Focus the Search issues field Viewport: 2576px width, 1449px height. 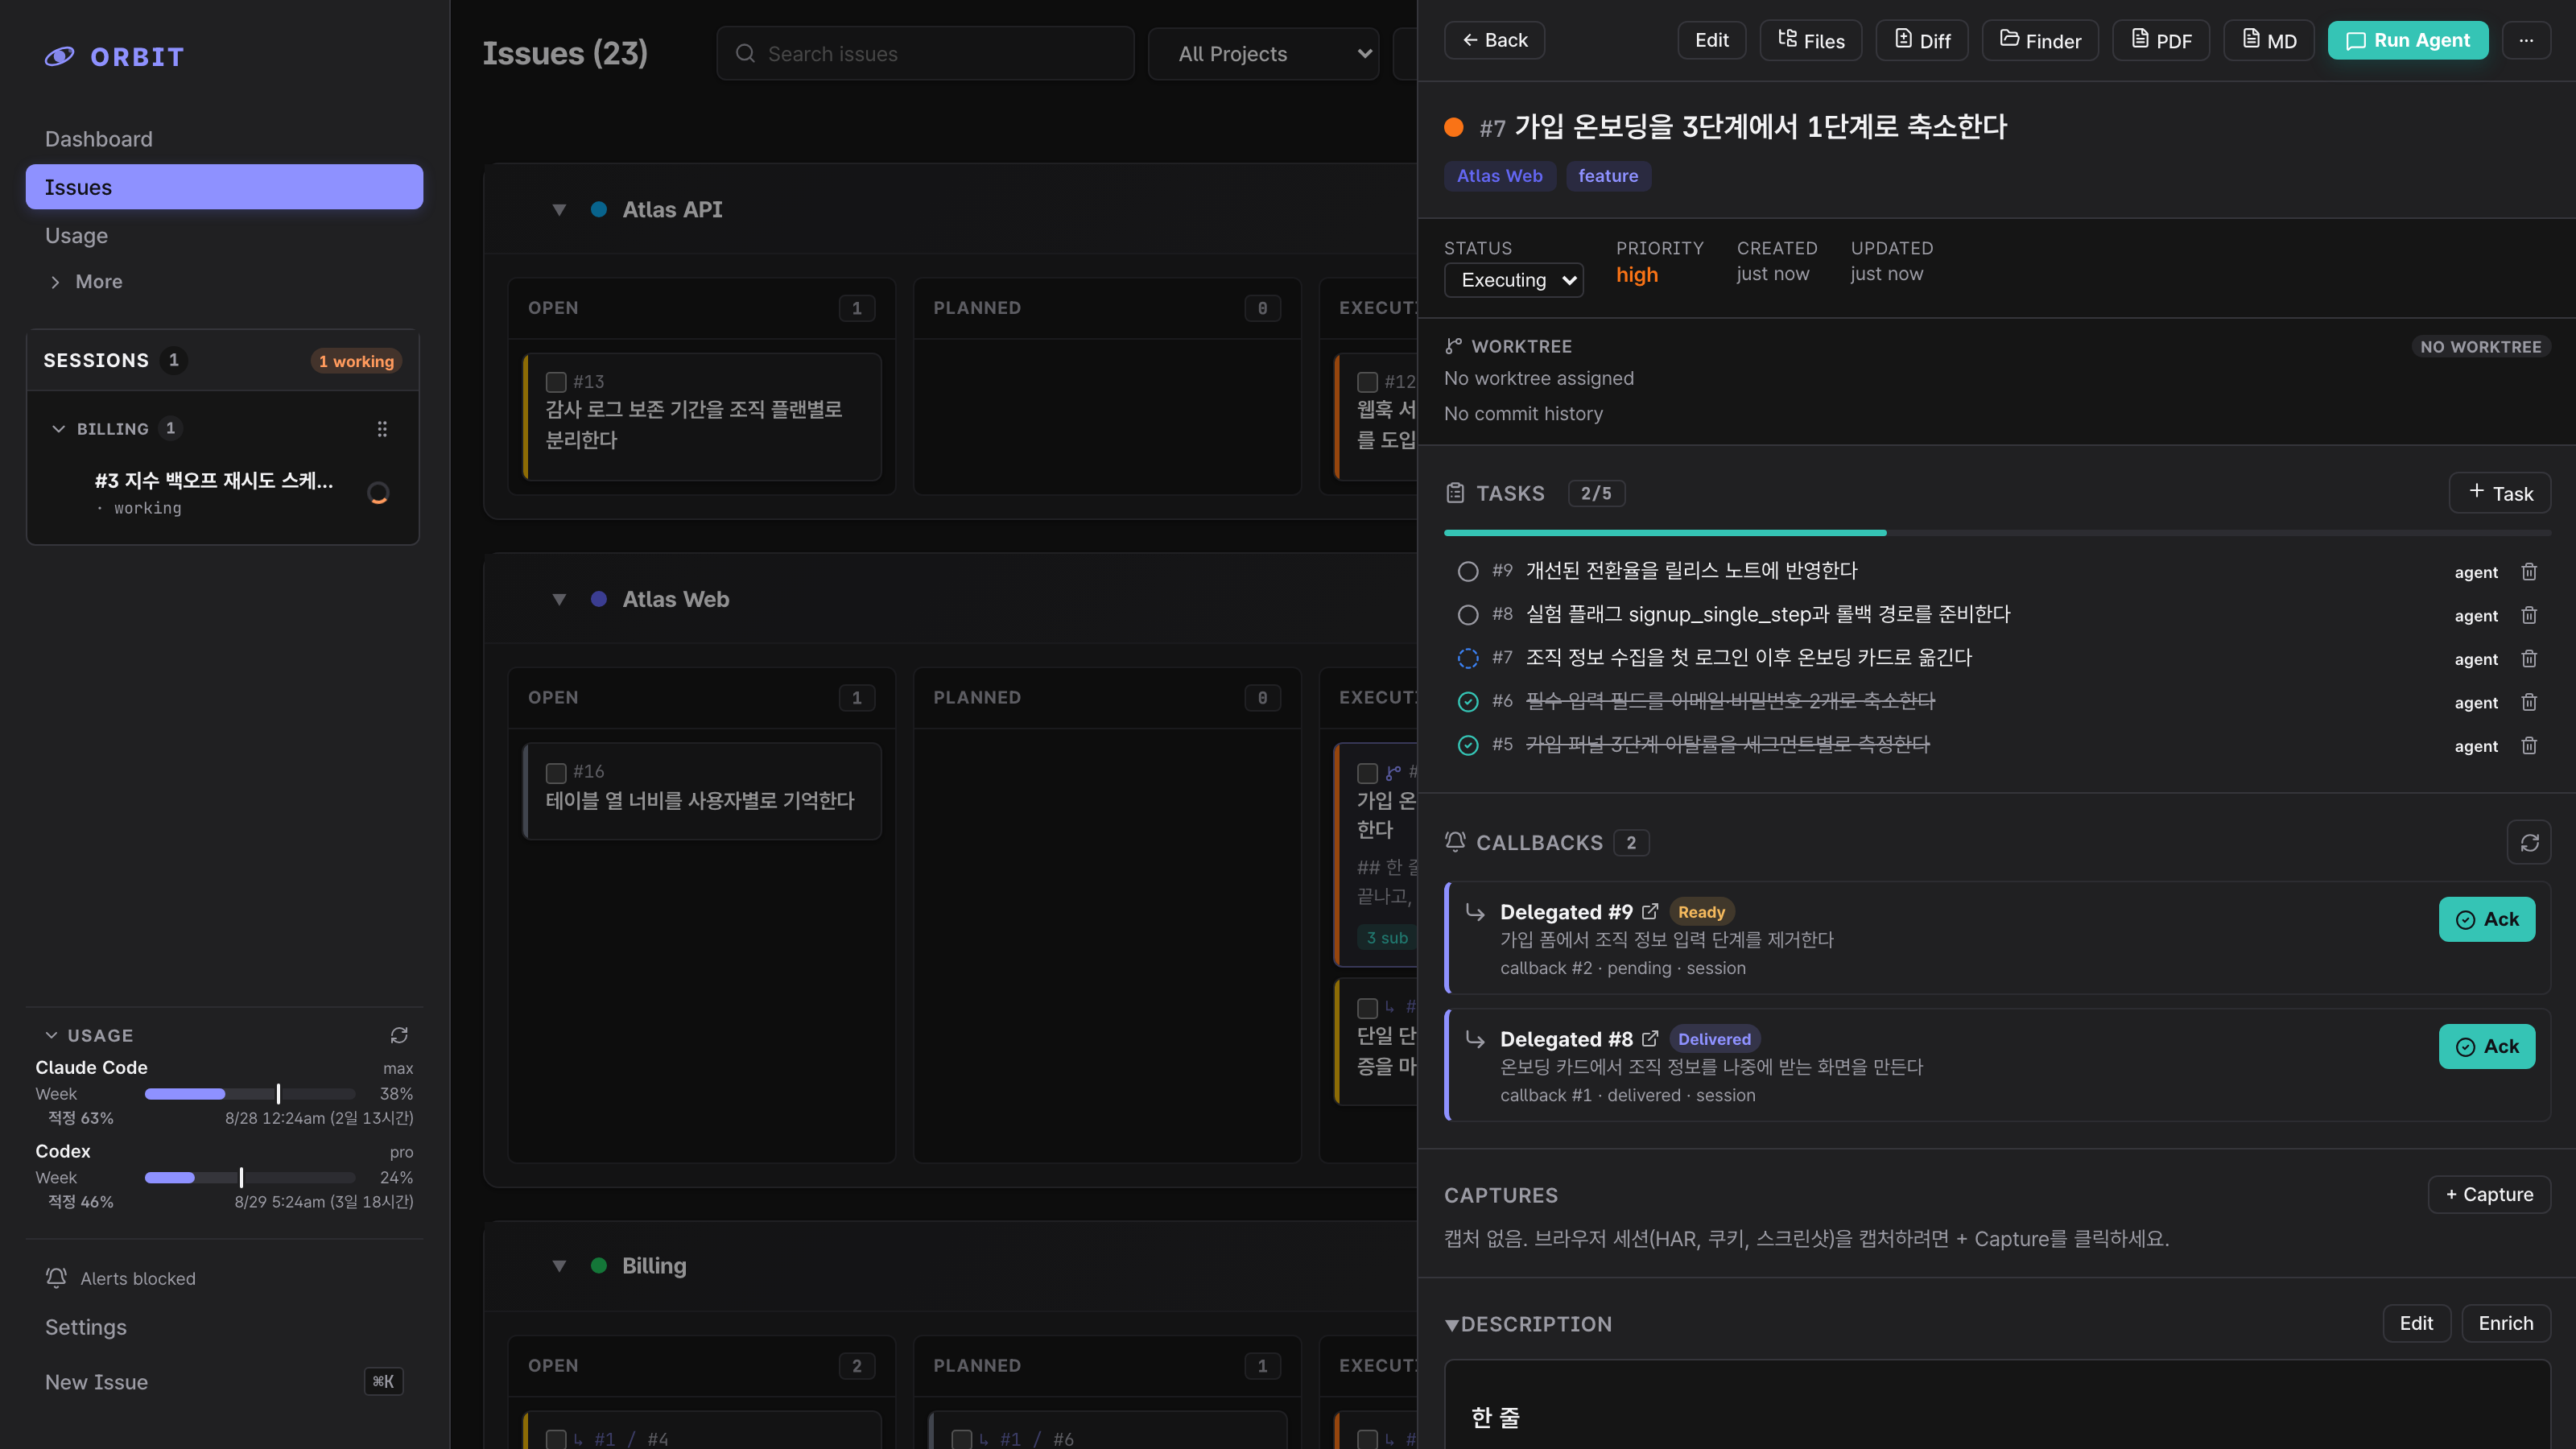[x=925, y=54]
